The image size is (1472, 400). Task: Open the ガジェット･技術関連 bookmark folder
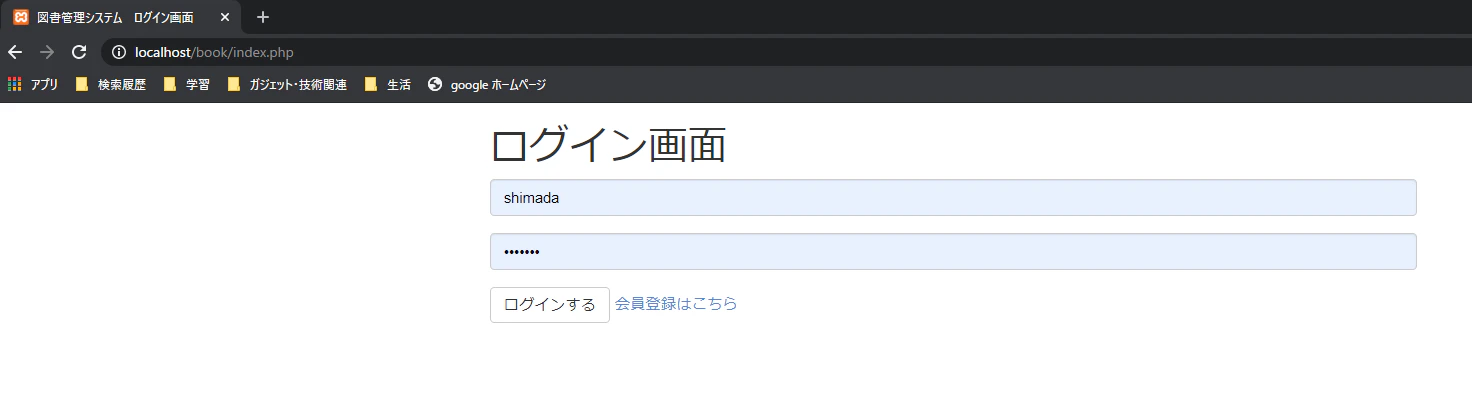[x=287, y=85]
